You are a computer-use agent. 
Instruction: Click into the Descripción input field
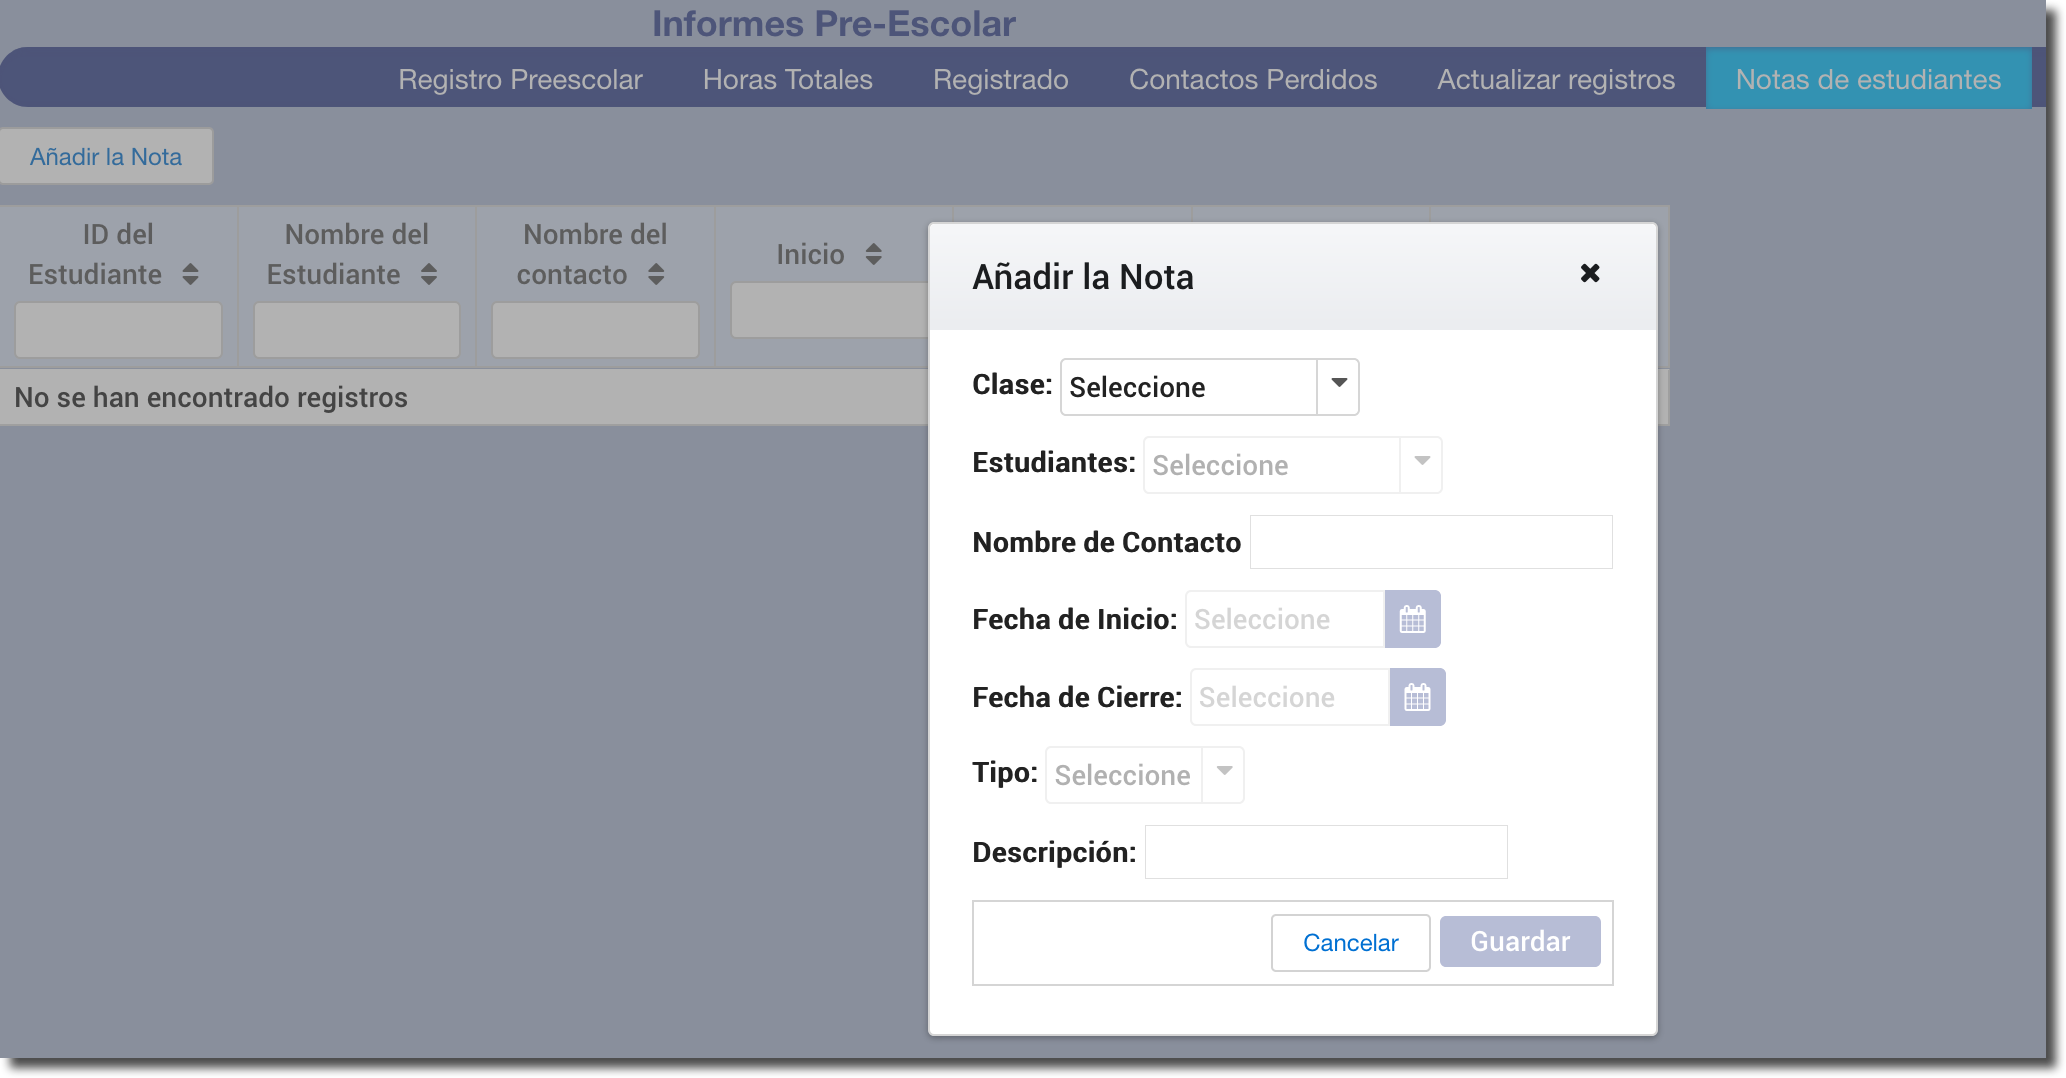(x=1325, y=852)
